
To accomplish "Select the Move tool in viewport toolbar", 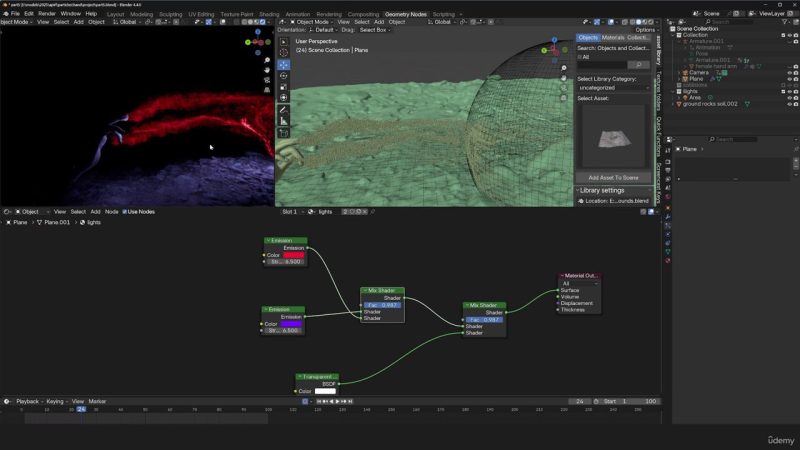I will (x=284, y=64).
